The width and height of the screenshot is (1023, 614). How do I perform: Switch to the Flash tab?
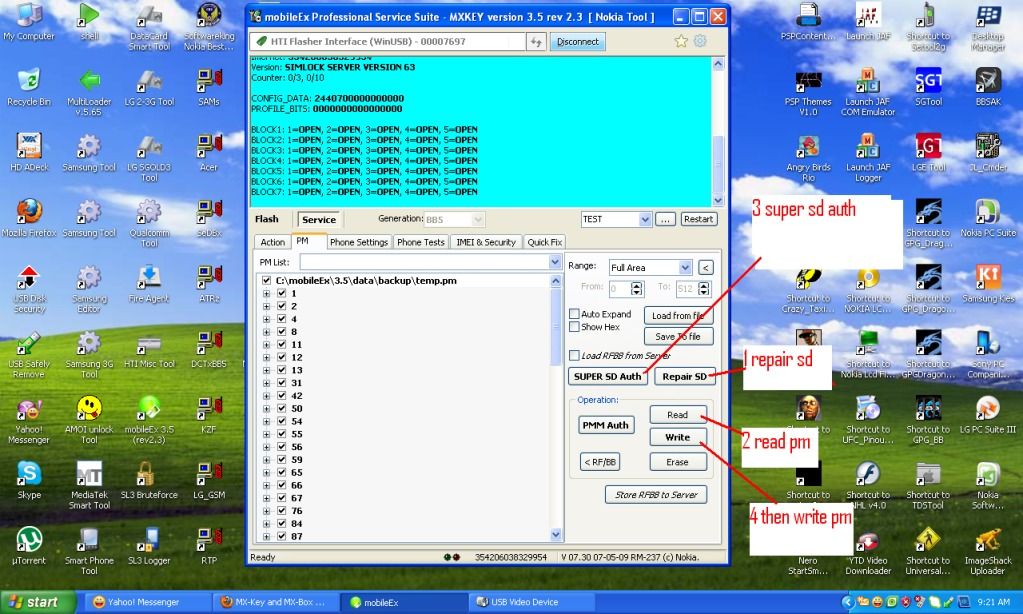tap(267, 219)
